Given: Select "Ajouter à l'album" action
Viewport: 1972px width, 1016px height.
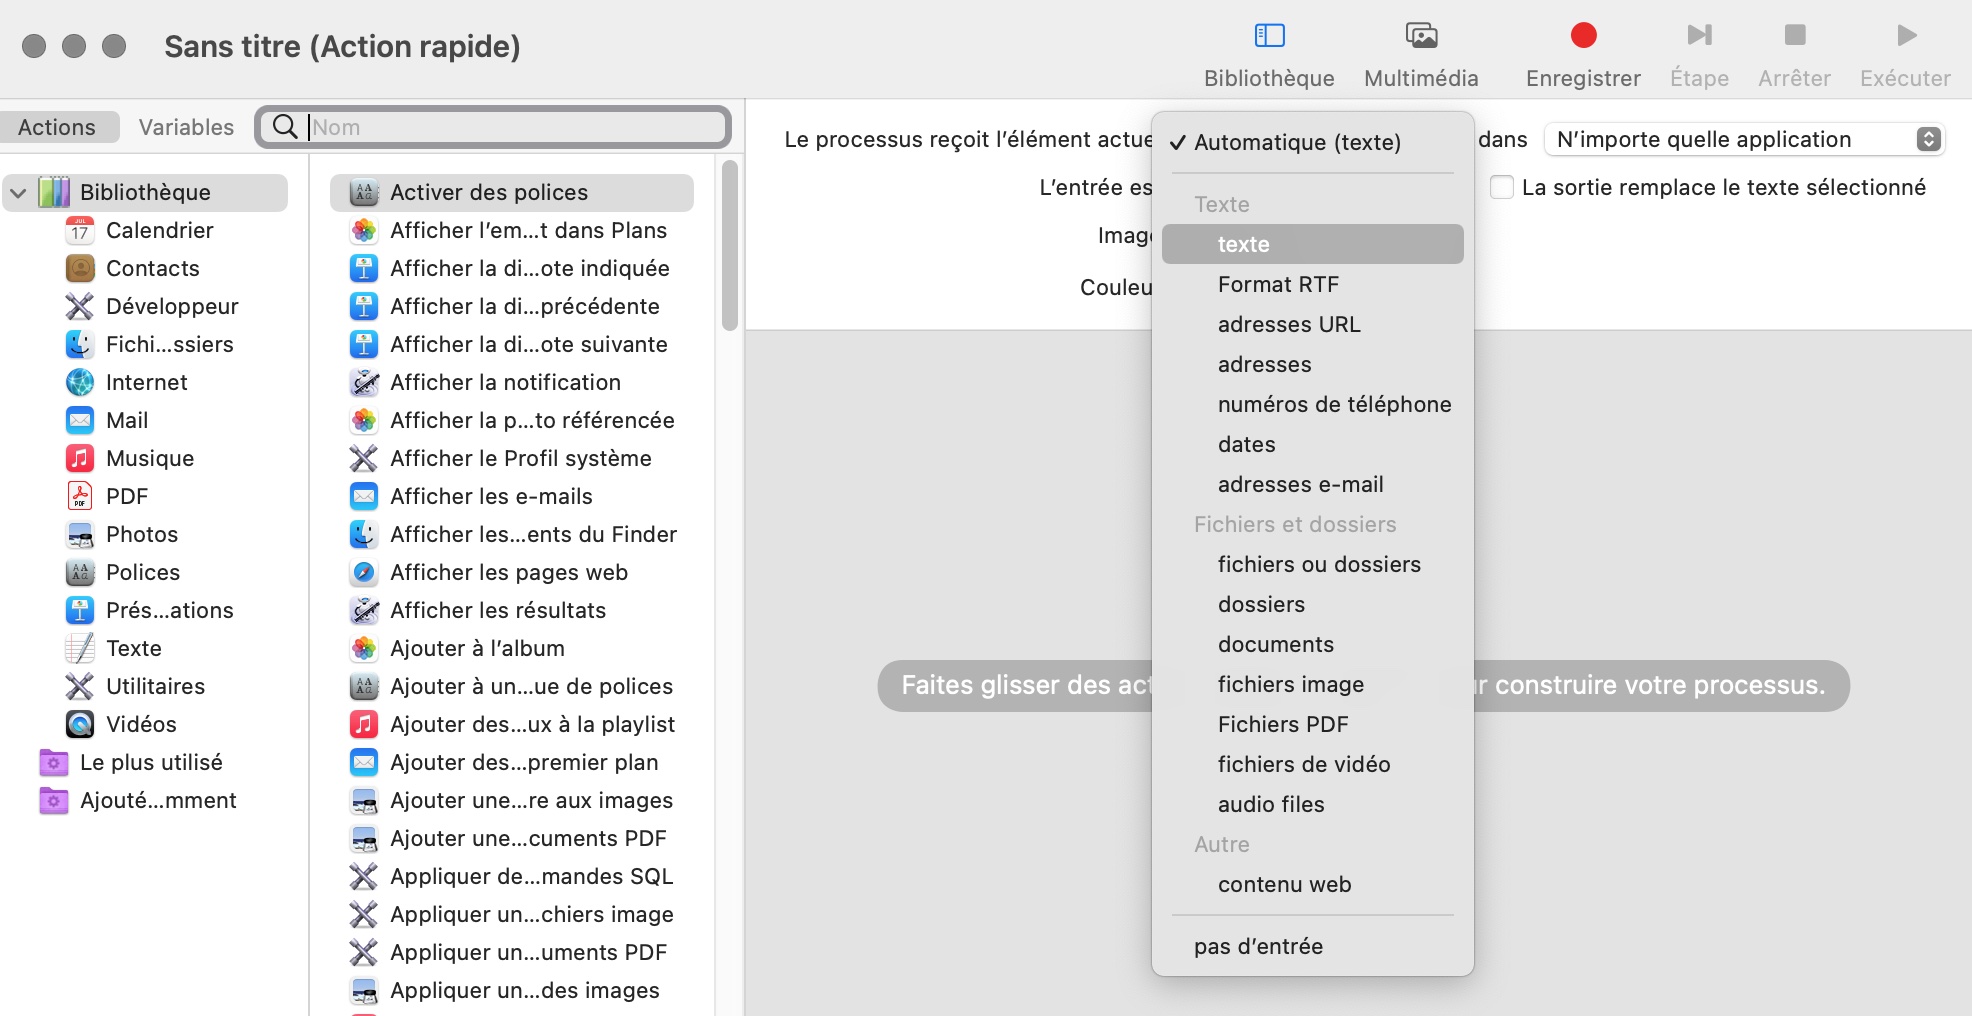Looking at the screenshot, I should tap(512, 649).
